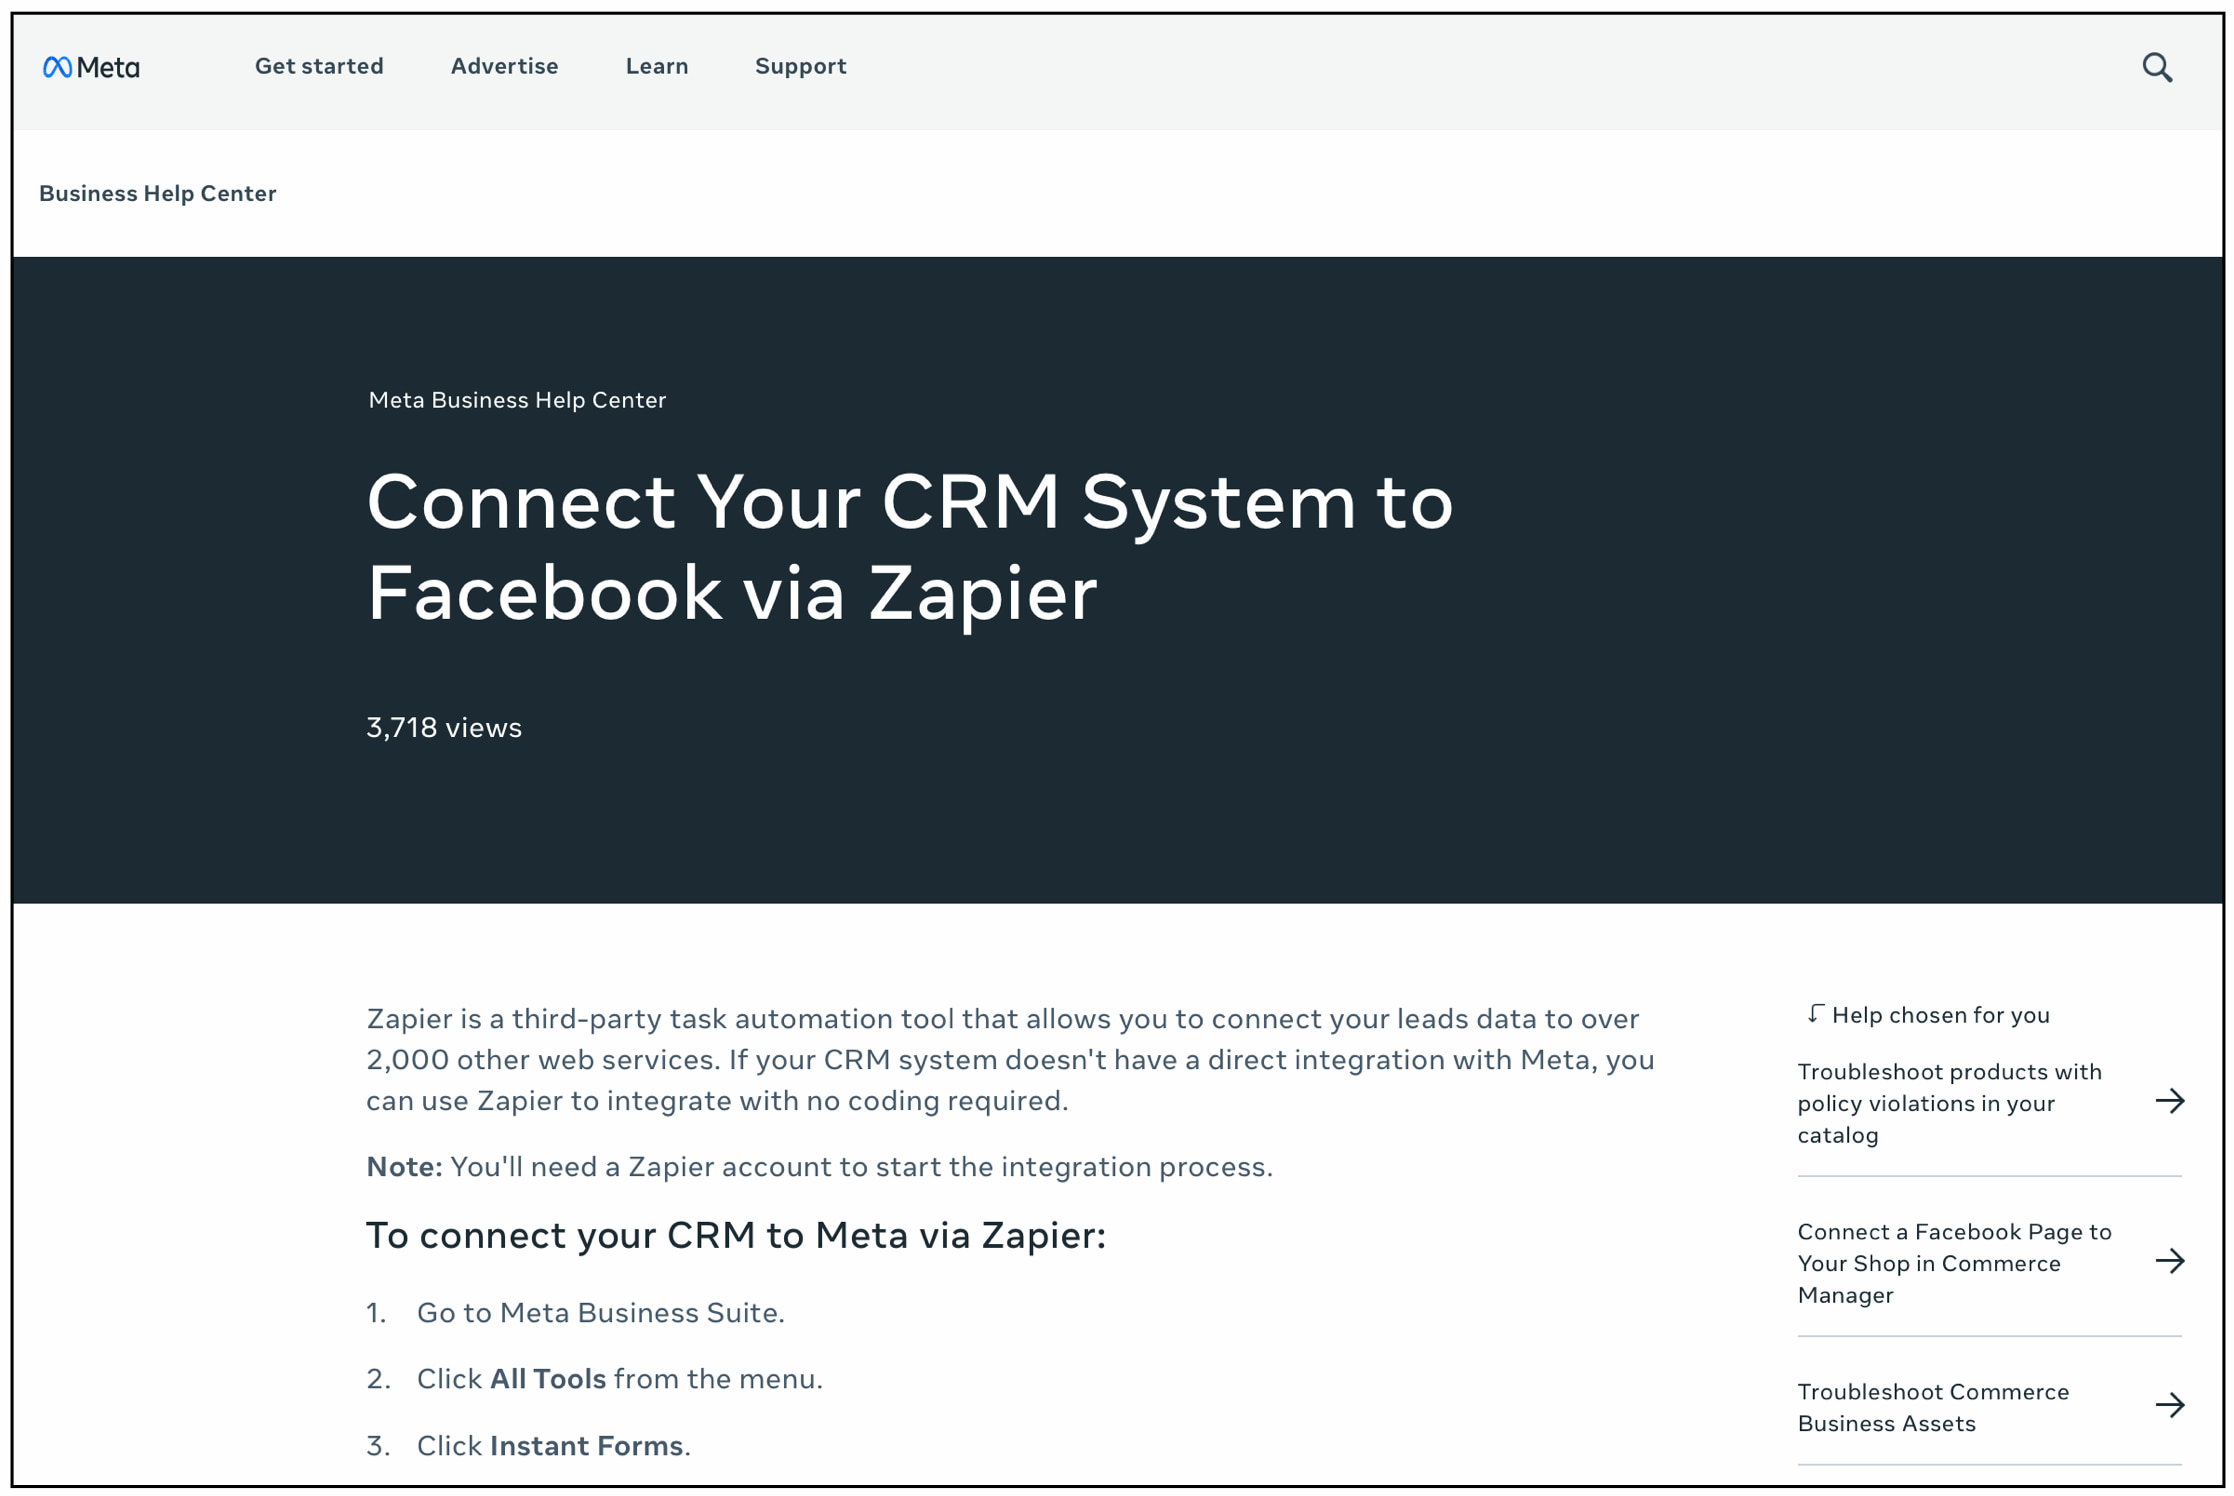This screenshot has width=2234, height=1496.
Task: Click Meta Business Help Center link in banner
Action: (517, 400)
